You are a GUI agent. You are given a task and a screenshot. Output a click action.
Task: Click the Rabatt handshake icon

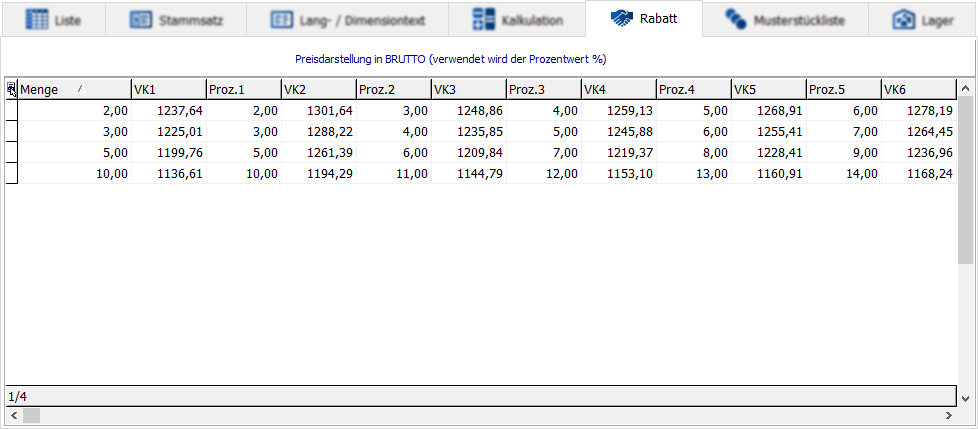[x=622, y=19]
